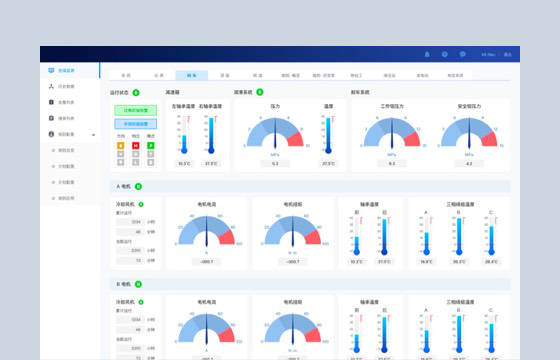Click the hierarchy icon in the sidebar
Image resolution: width=560 pixels, height=360 pixels.
click(x=51, y=86)
